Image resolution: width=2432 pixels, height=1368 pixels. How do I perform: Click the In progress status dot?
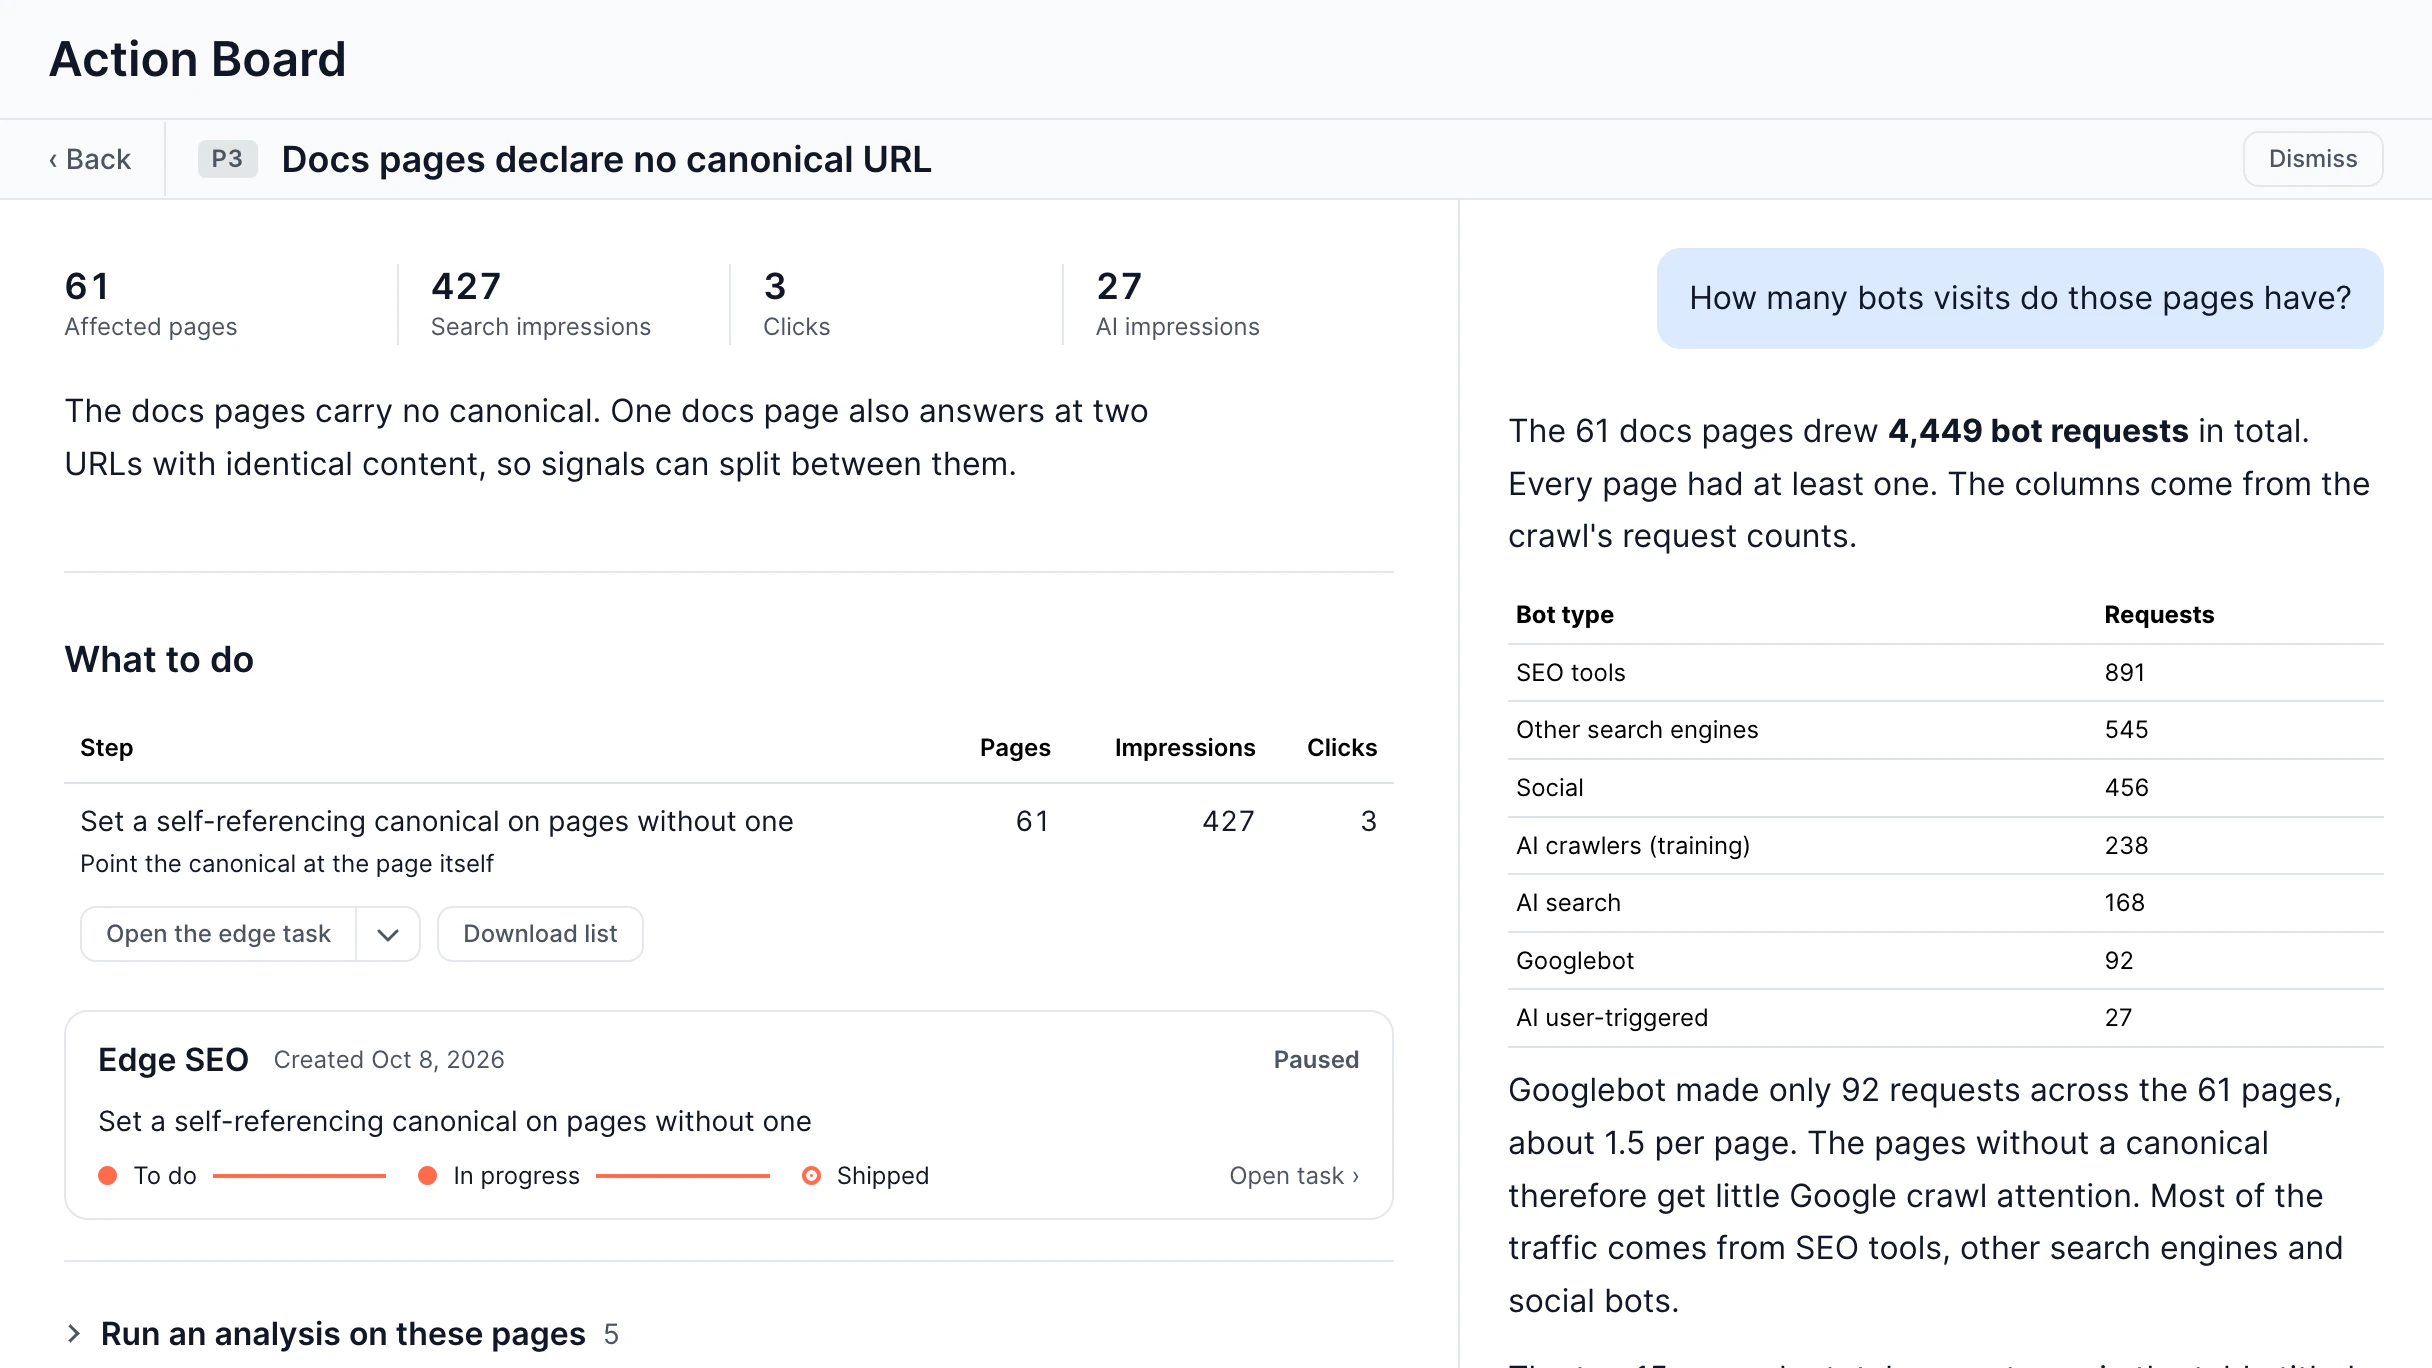point(427,1176)
